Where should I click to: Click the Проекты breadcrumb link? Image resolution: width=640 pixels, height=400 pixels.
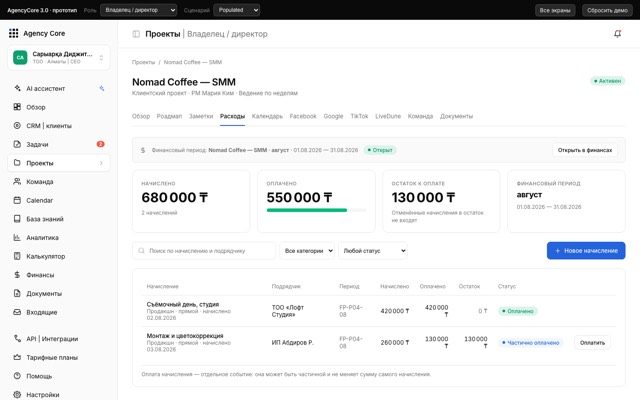[143, 62]
